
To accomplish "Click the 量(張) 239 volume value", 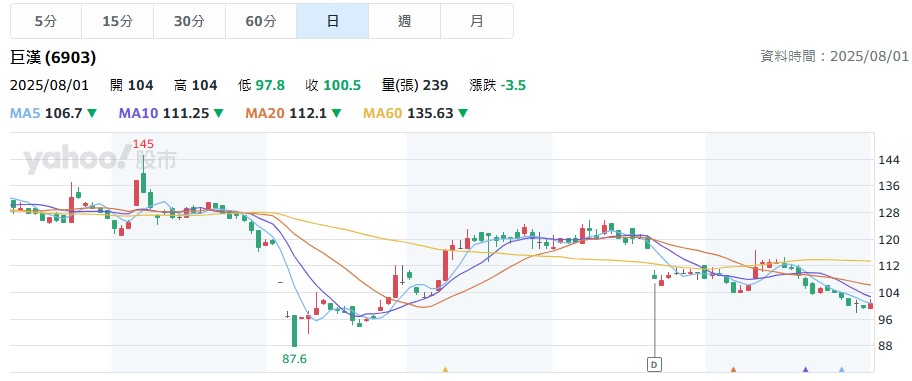I will [x=415, y=86].
